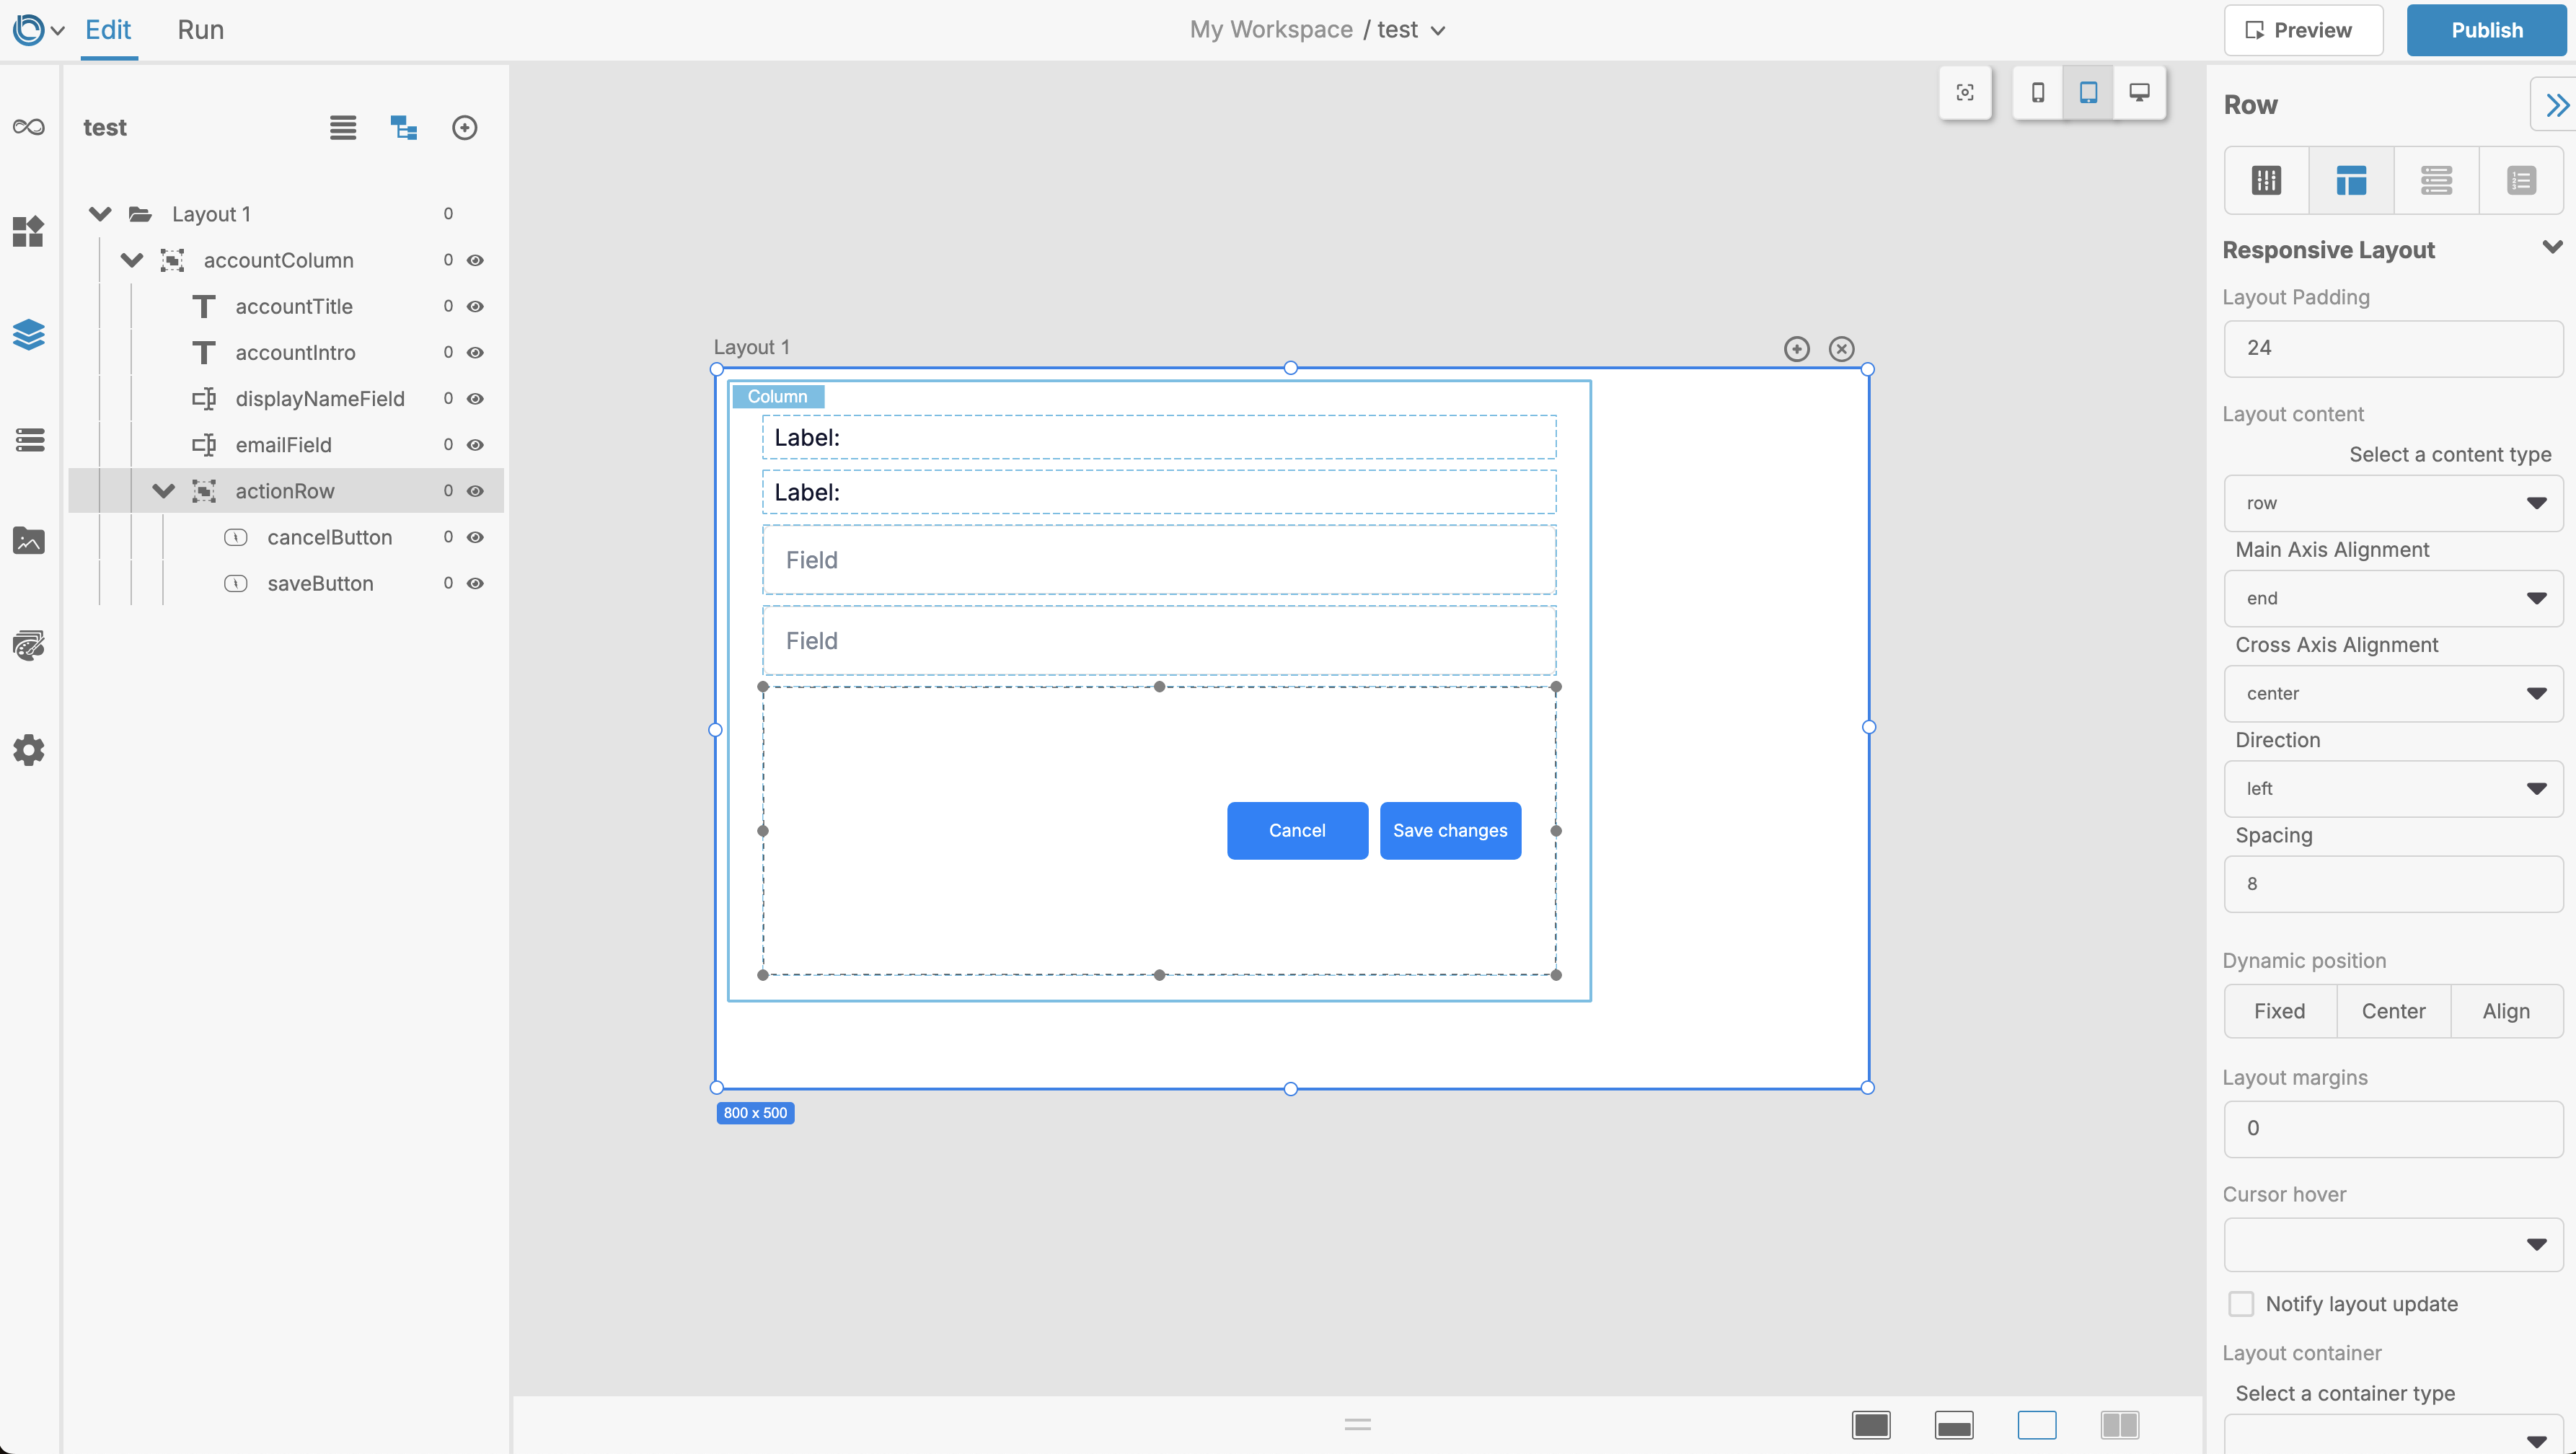The width and height of the screenshot is (2576, 1454).
Task: Switch to the Run tab
Action: coord(201,30)
